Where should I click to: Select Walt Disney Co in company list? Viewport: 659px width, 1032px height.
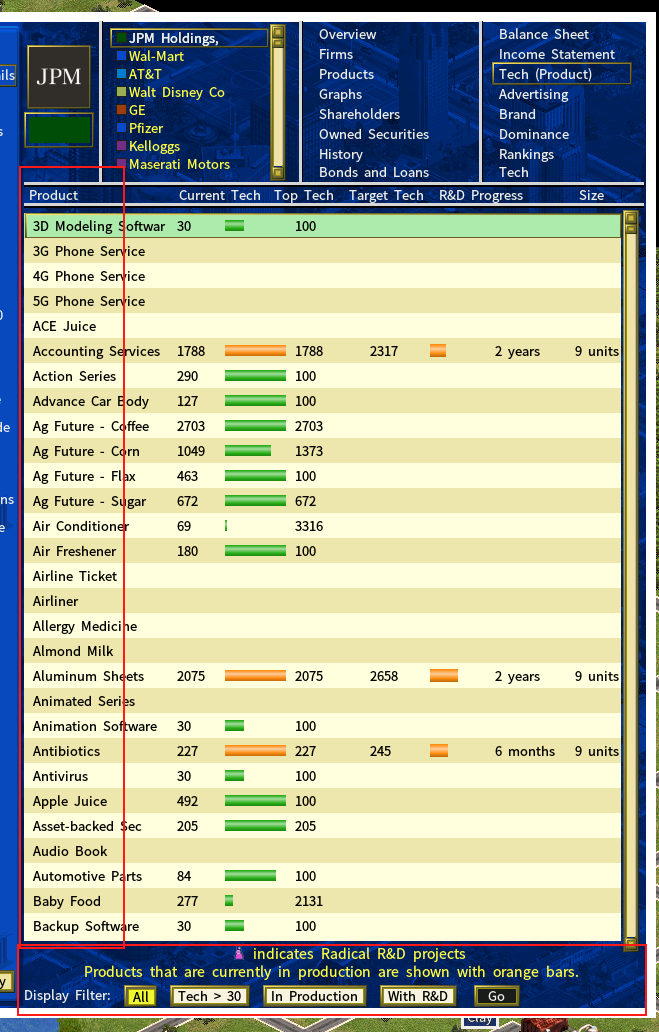pos(176,92)
